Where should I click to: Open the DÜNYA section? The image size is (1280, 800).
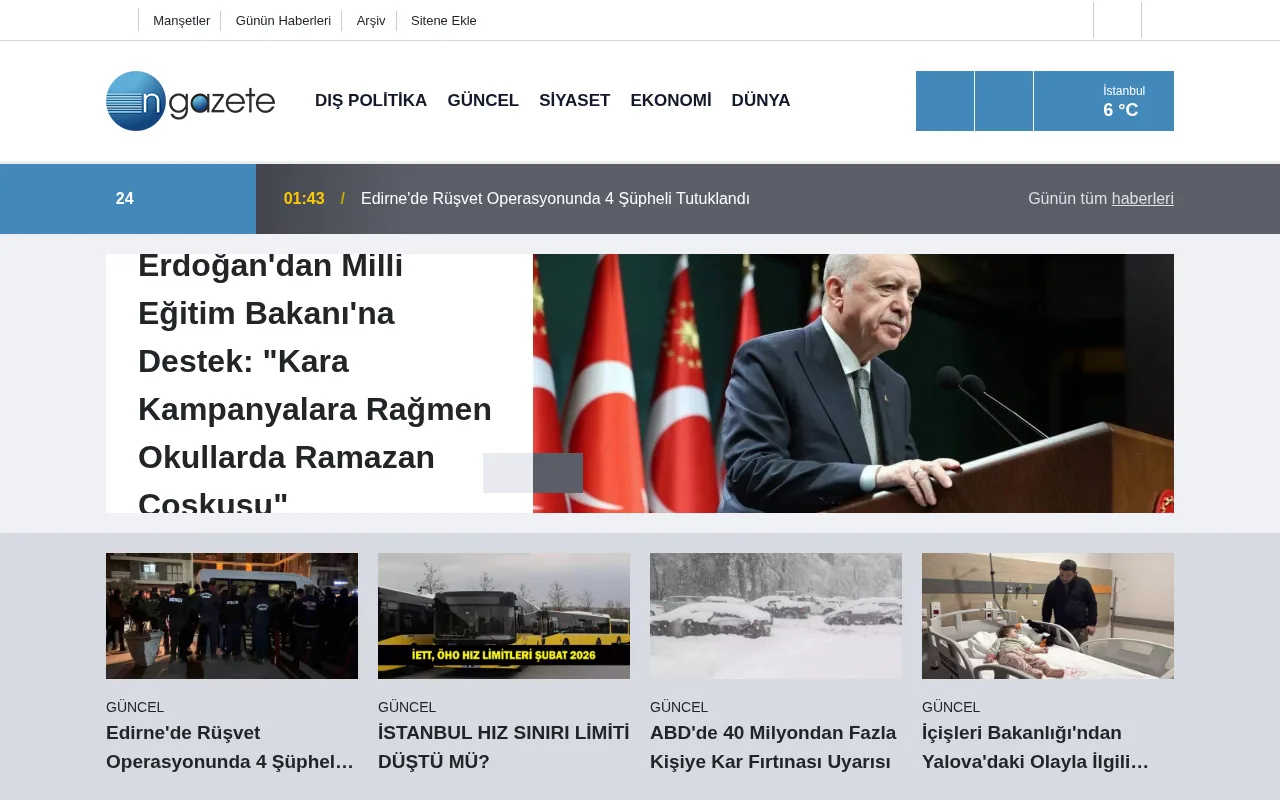pyautogui.click(x=761, y=100)
